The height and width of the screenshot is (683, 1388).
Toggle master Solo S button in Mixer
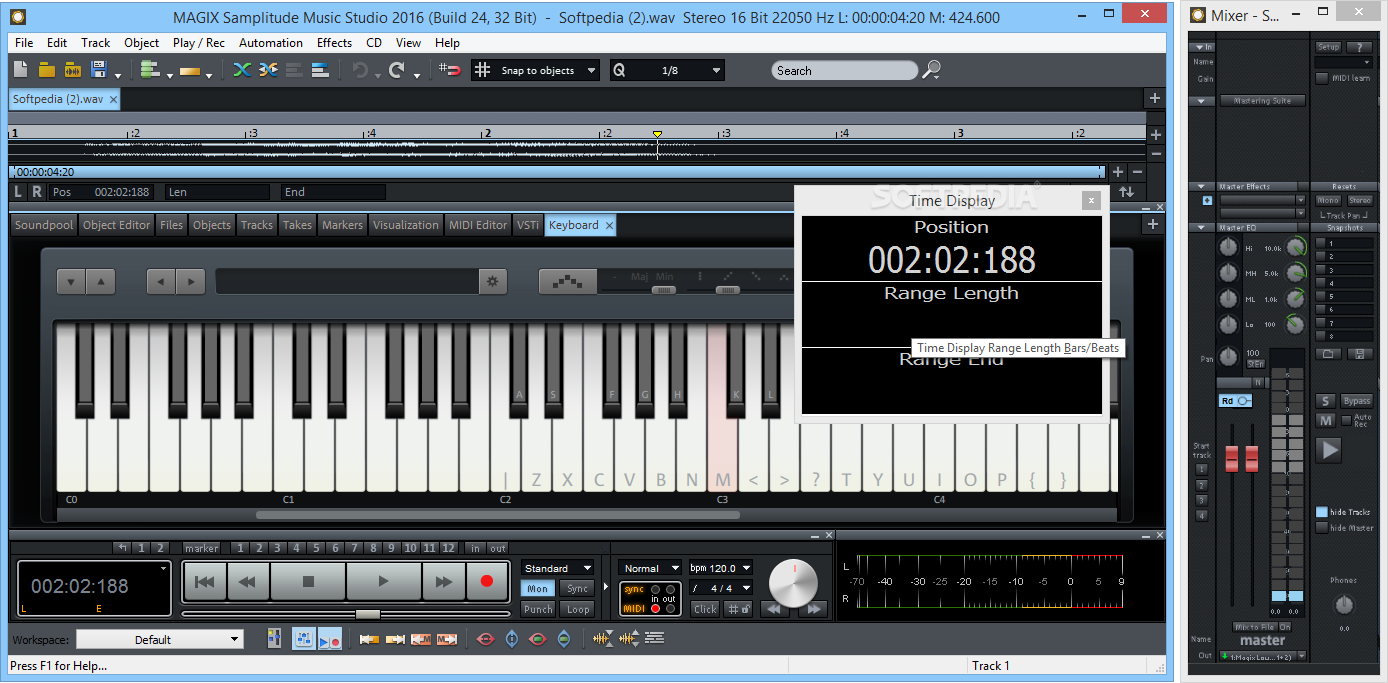(1325, 401)
